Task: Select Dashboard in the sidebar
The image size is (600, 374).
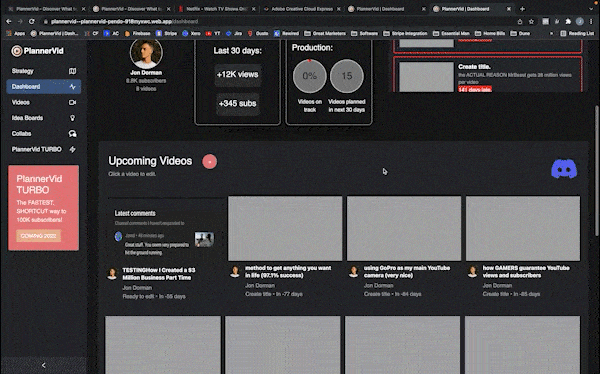Action: point(44,87)
